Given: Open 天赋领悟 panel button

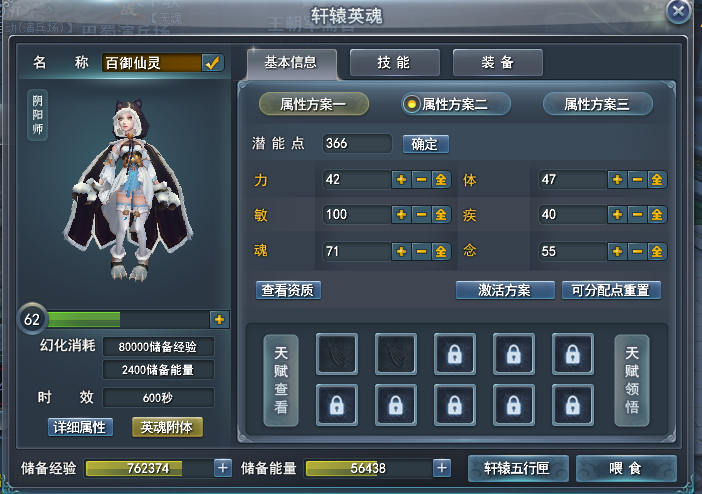Looking at the screenshot, I should (632, 380).
